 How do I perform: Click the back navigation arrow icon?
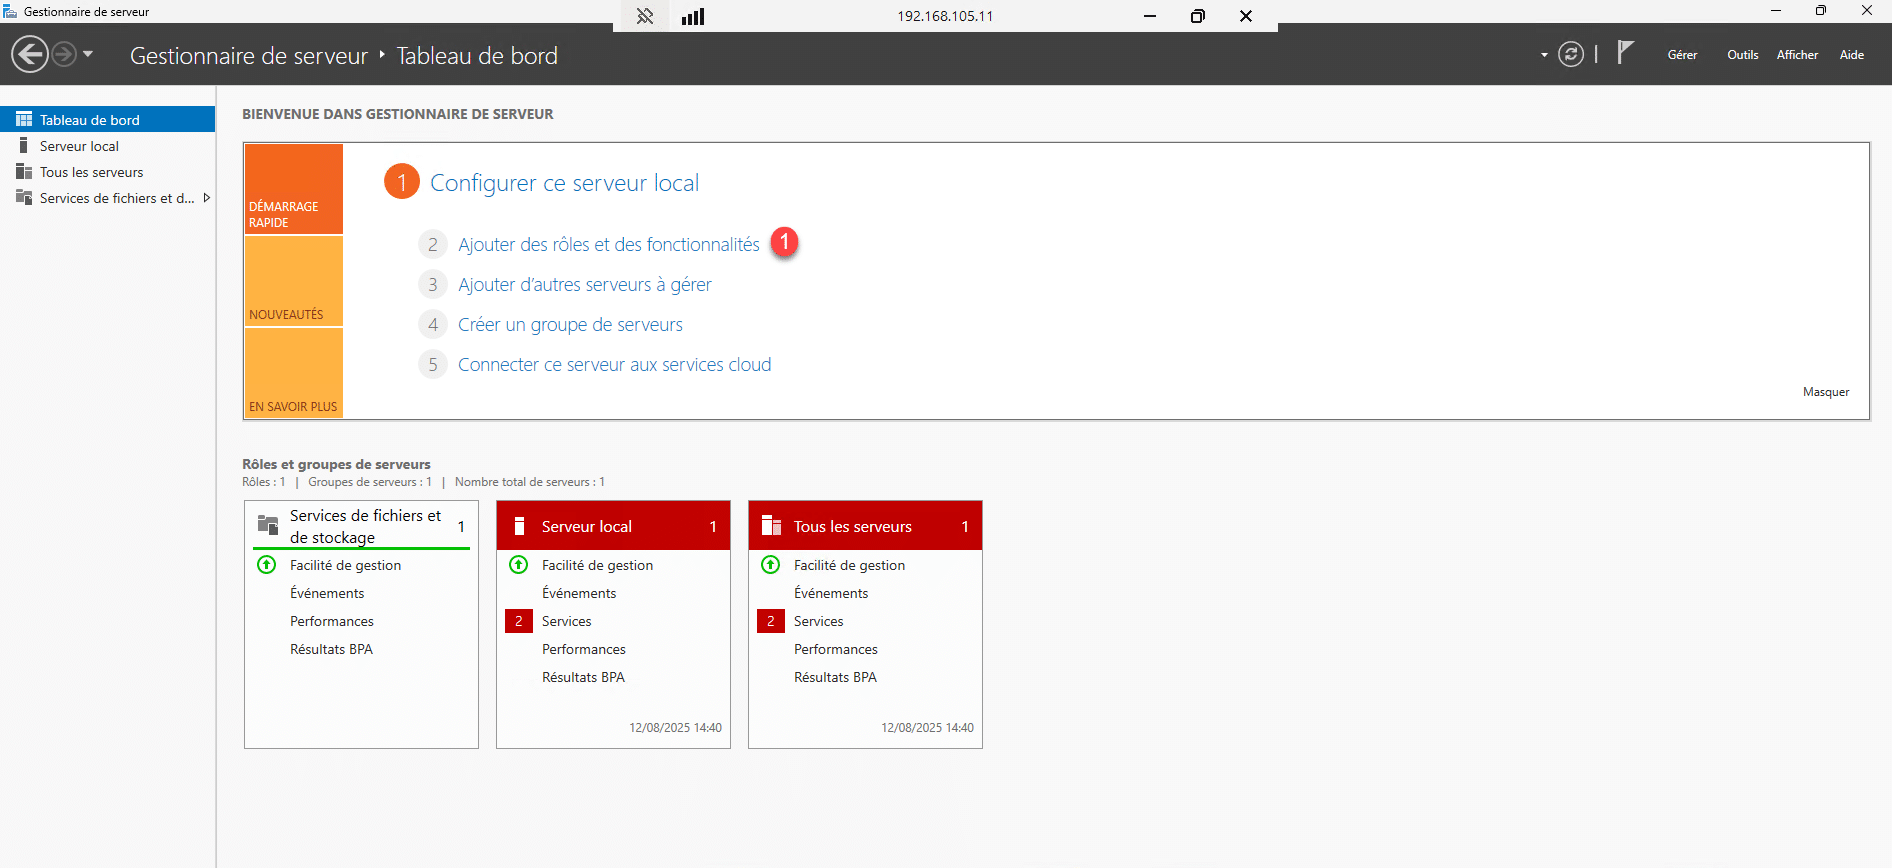point(30,54)
